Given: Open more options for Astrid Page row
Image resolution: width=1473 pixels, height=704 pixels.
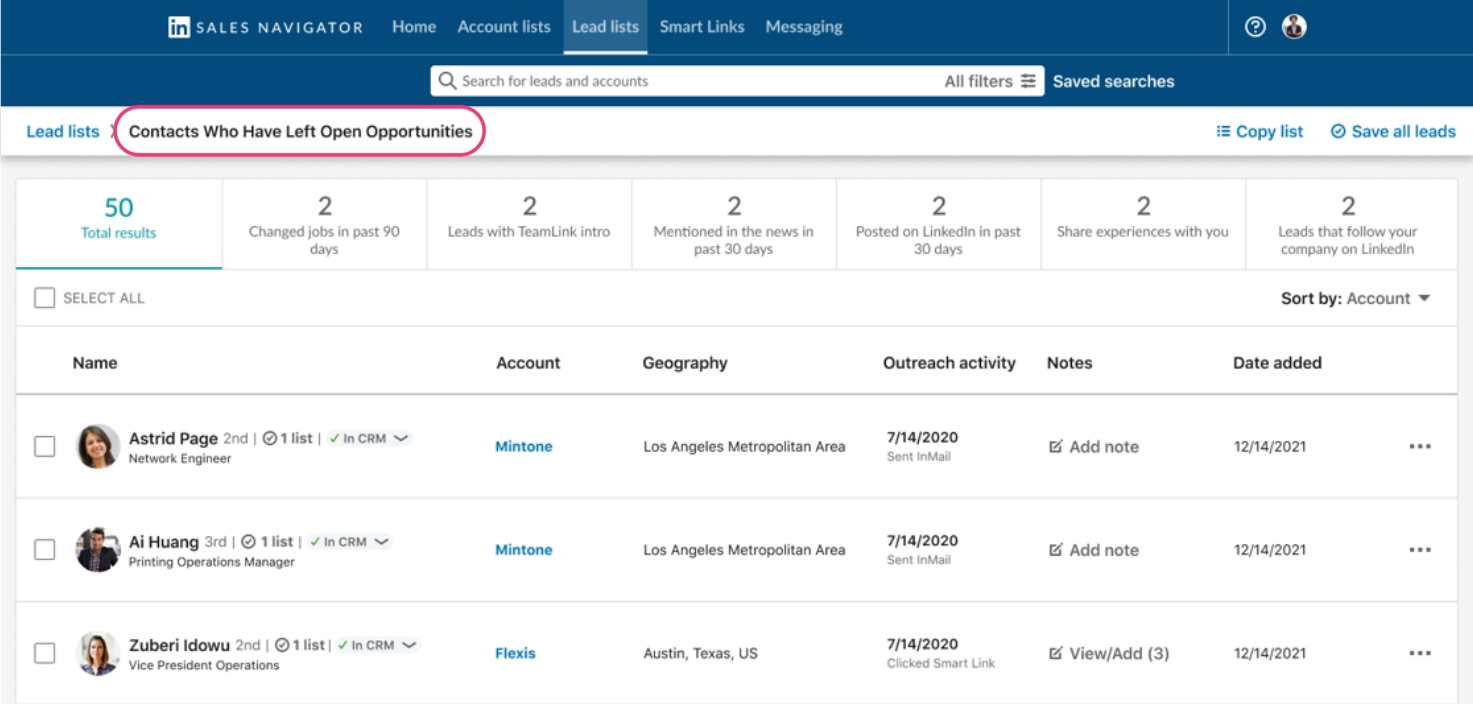Looking at the screenshot, I should 1420,447.
